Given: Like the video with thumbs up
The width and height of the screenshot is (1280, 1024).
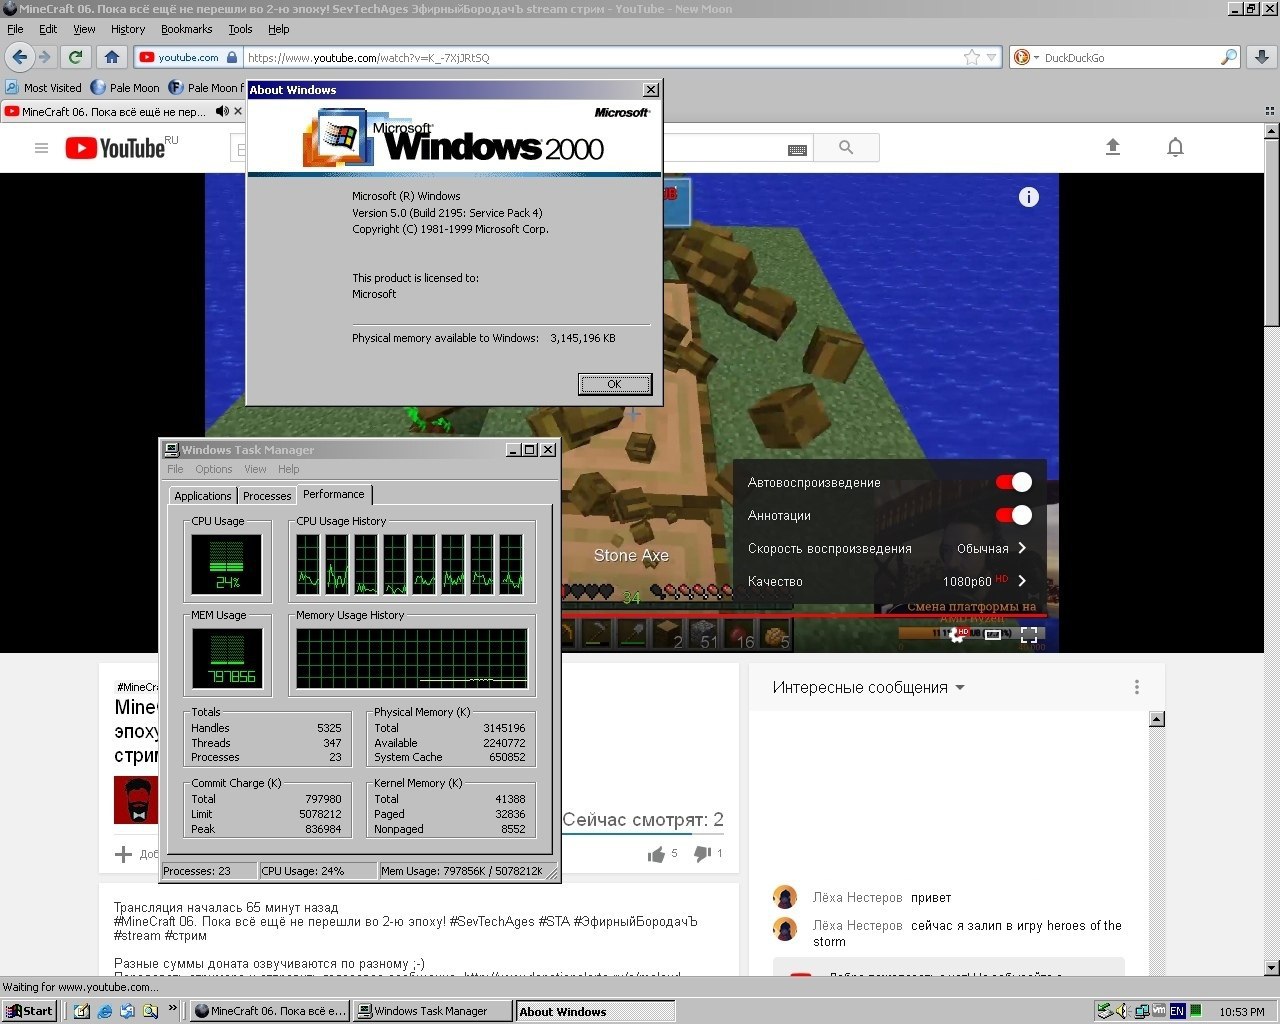Looking at the screenshot, I should (656, 854).
